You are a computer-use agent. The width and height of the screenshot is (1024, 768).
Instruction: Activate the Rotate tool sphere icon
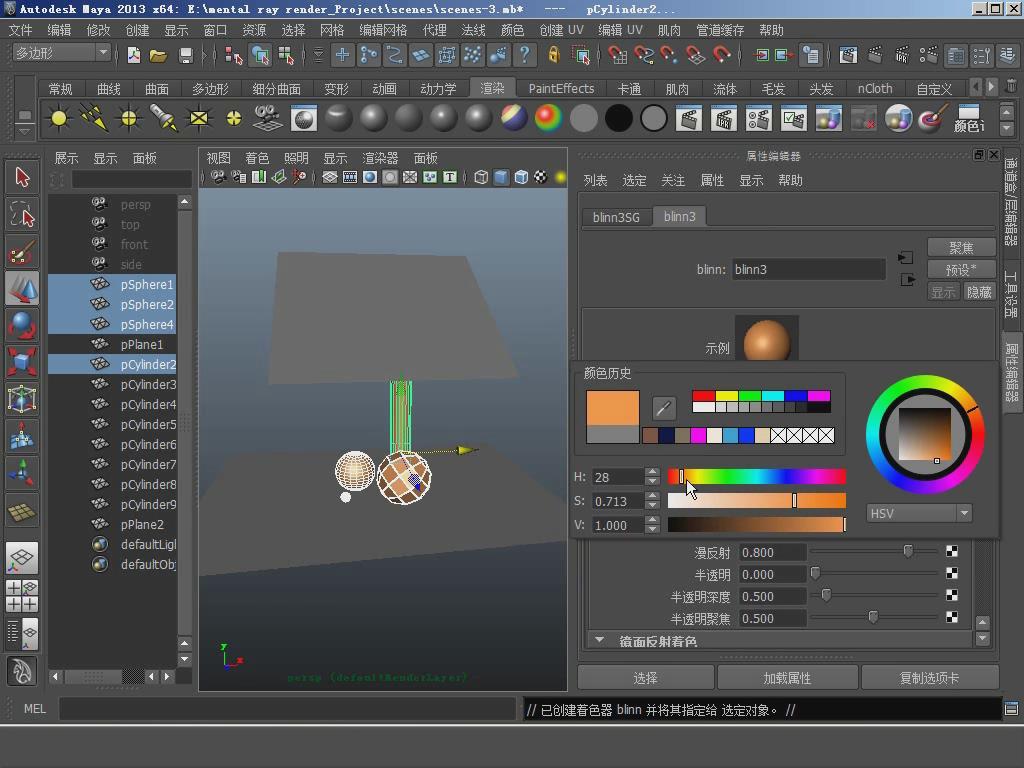pyautogui.click(x=22, y=325)
